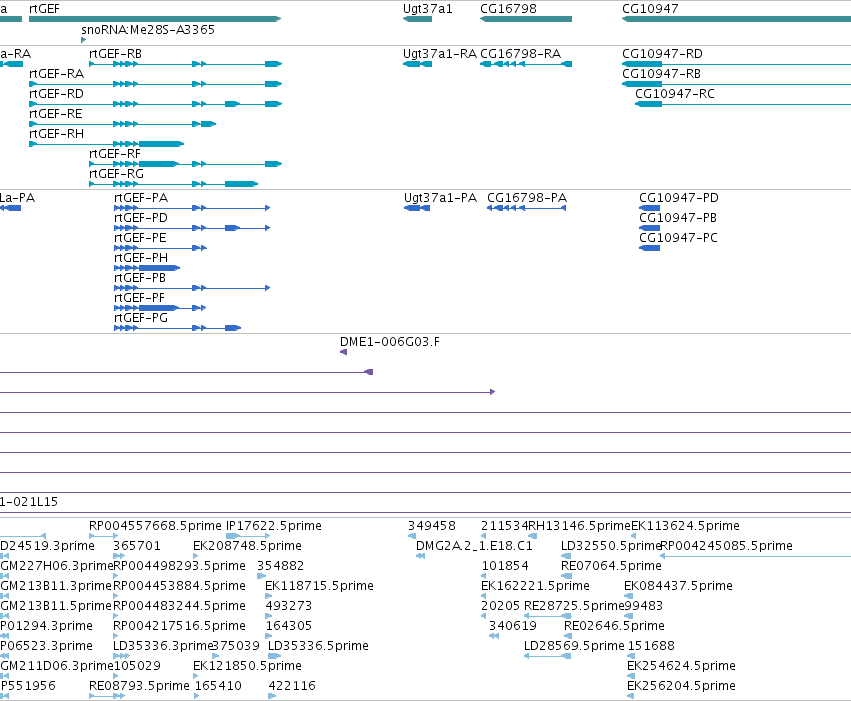
Task: Select the EK256204.5prime EST label
Action: pyautogui.click(x=682, y=686)
